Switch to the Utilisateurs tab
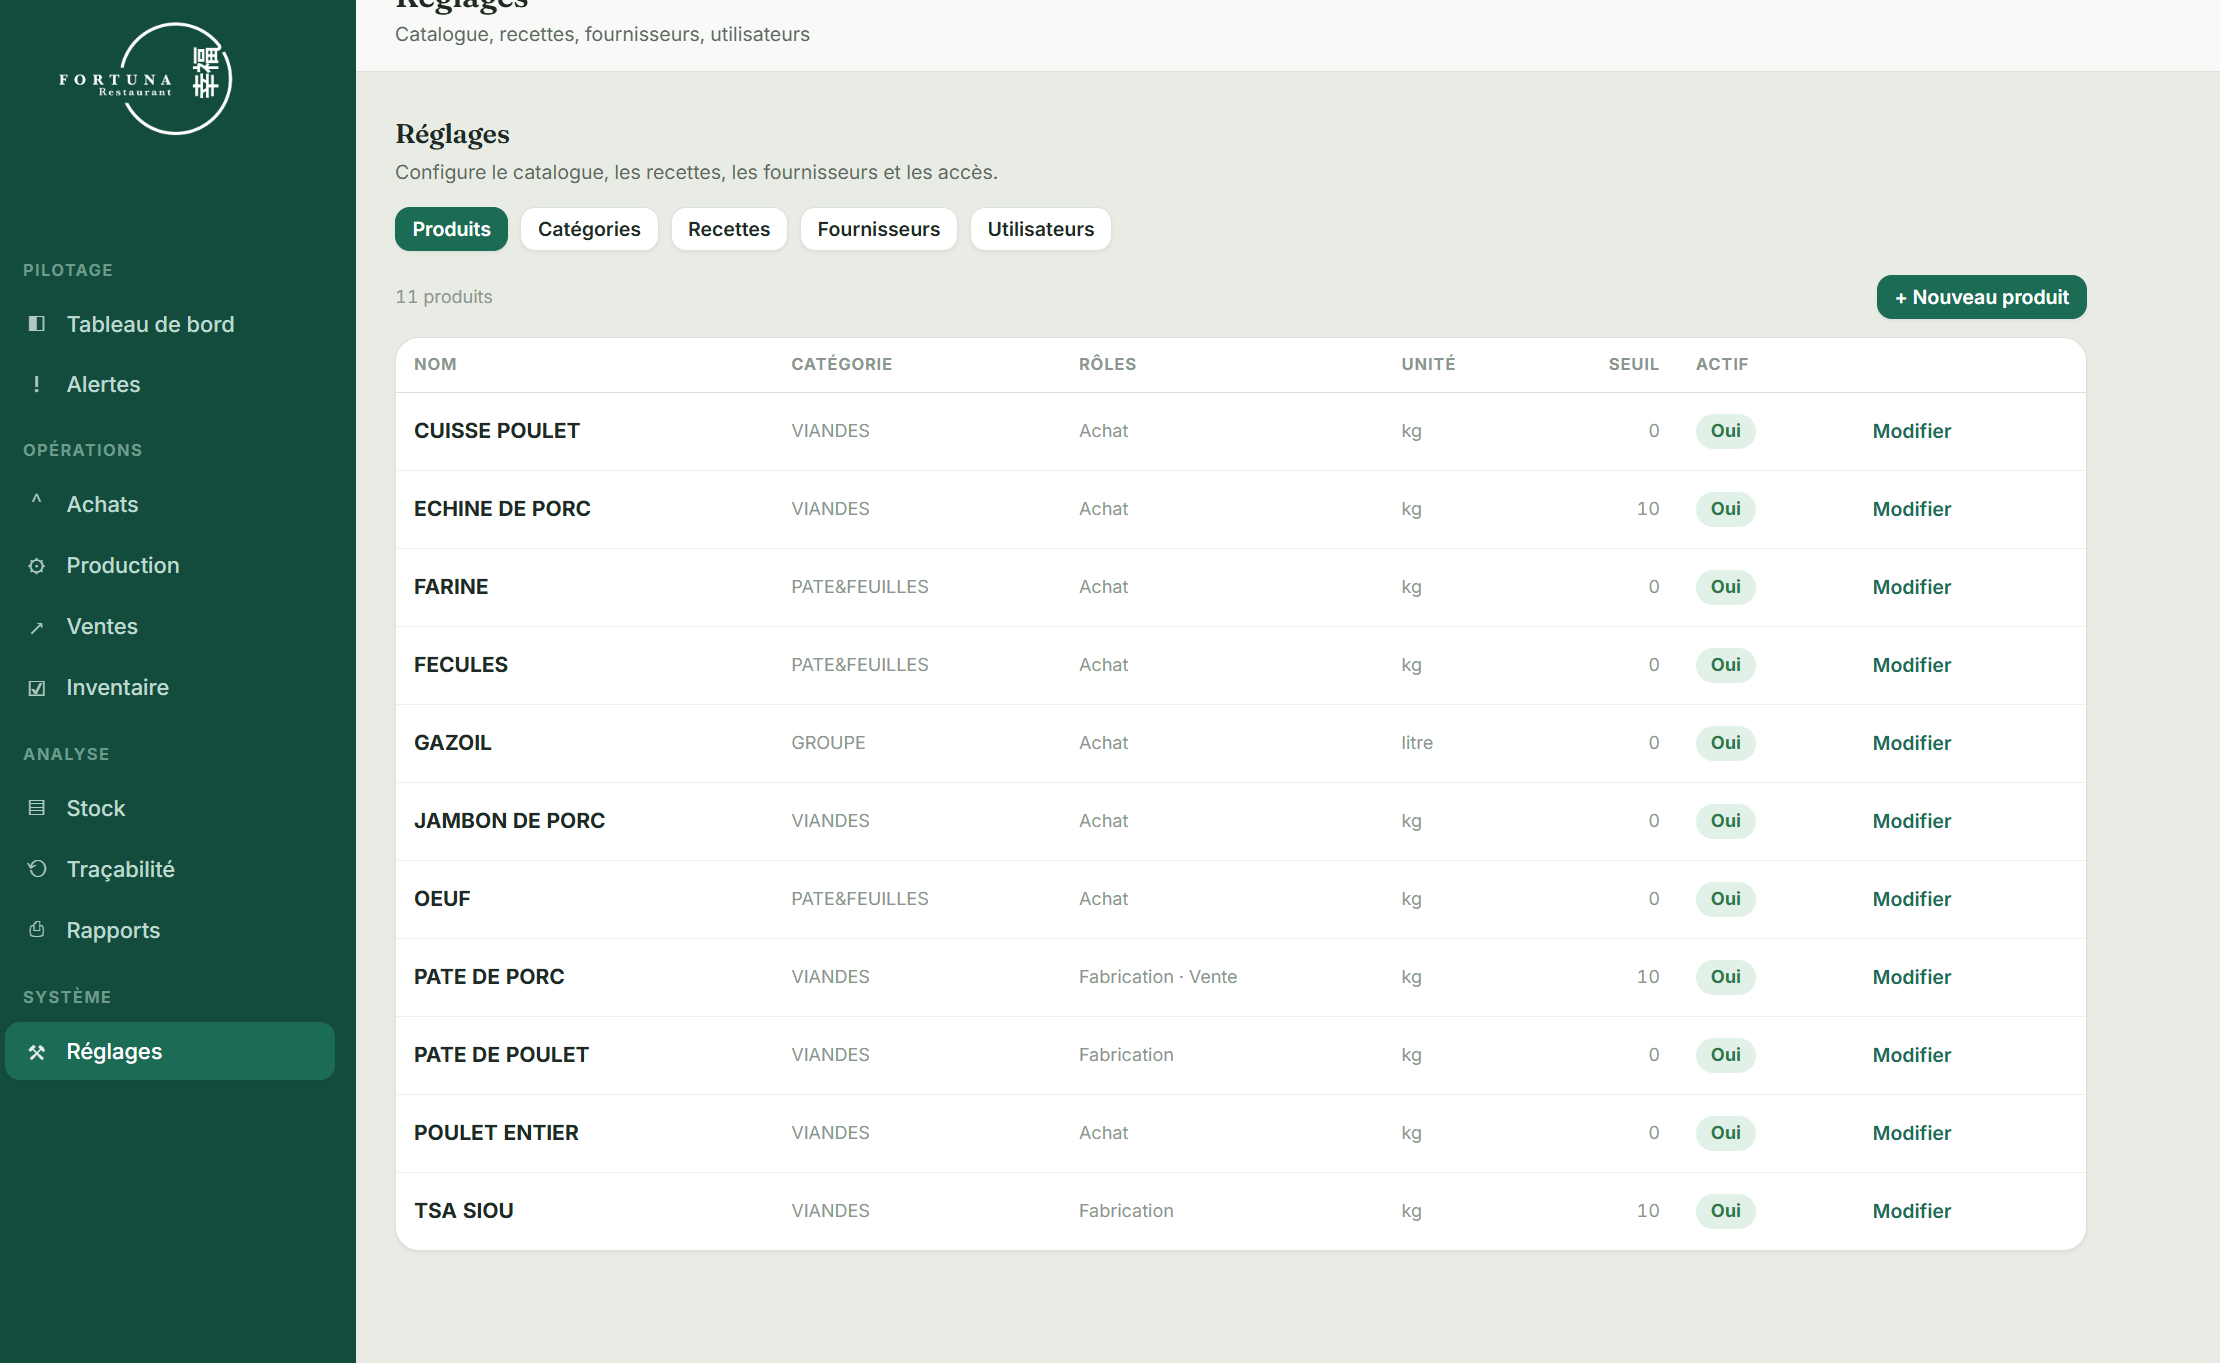The width and height of the screenshot is (2220, 1363). tap(1040, 229)
